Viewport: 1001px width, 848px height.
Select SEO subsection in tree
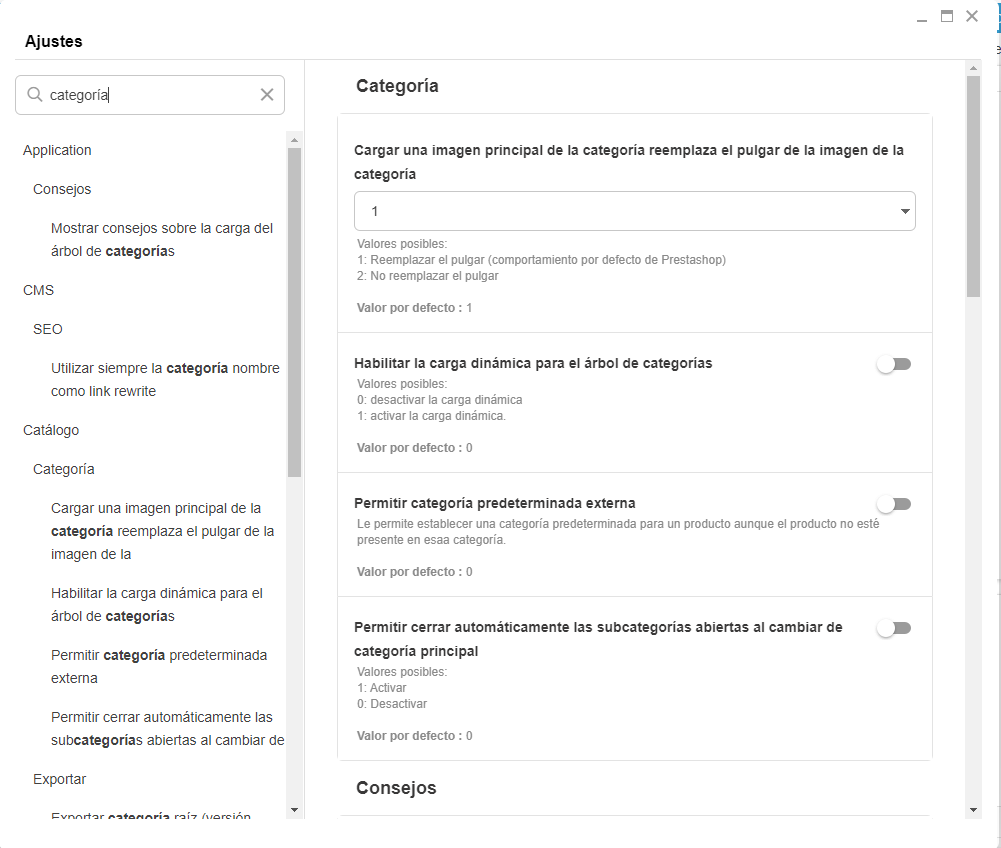[48, 329]
